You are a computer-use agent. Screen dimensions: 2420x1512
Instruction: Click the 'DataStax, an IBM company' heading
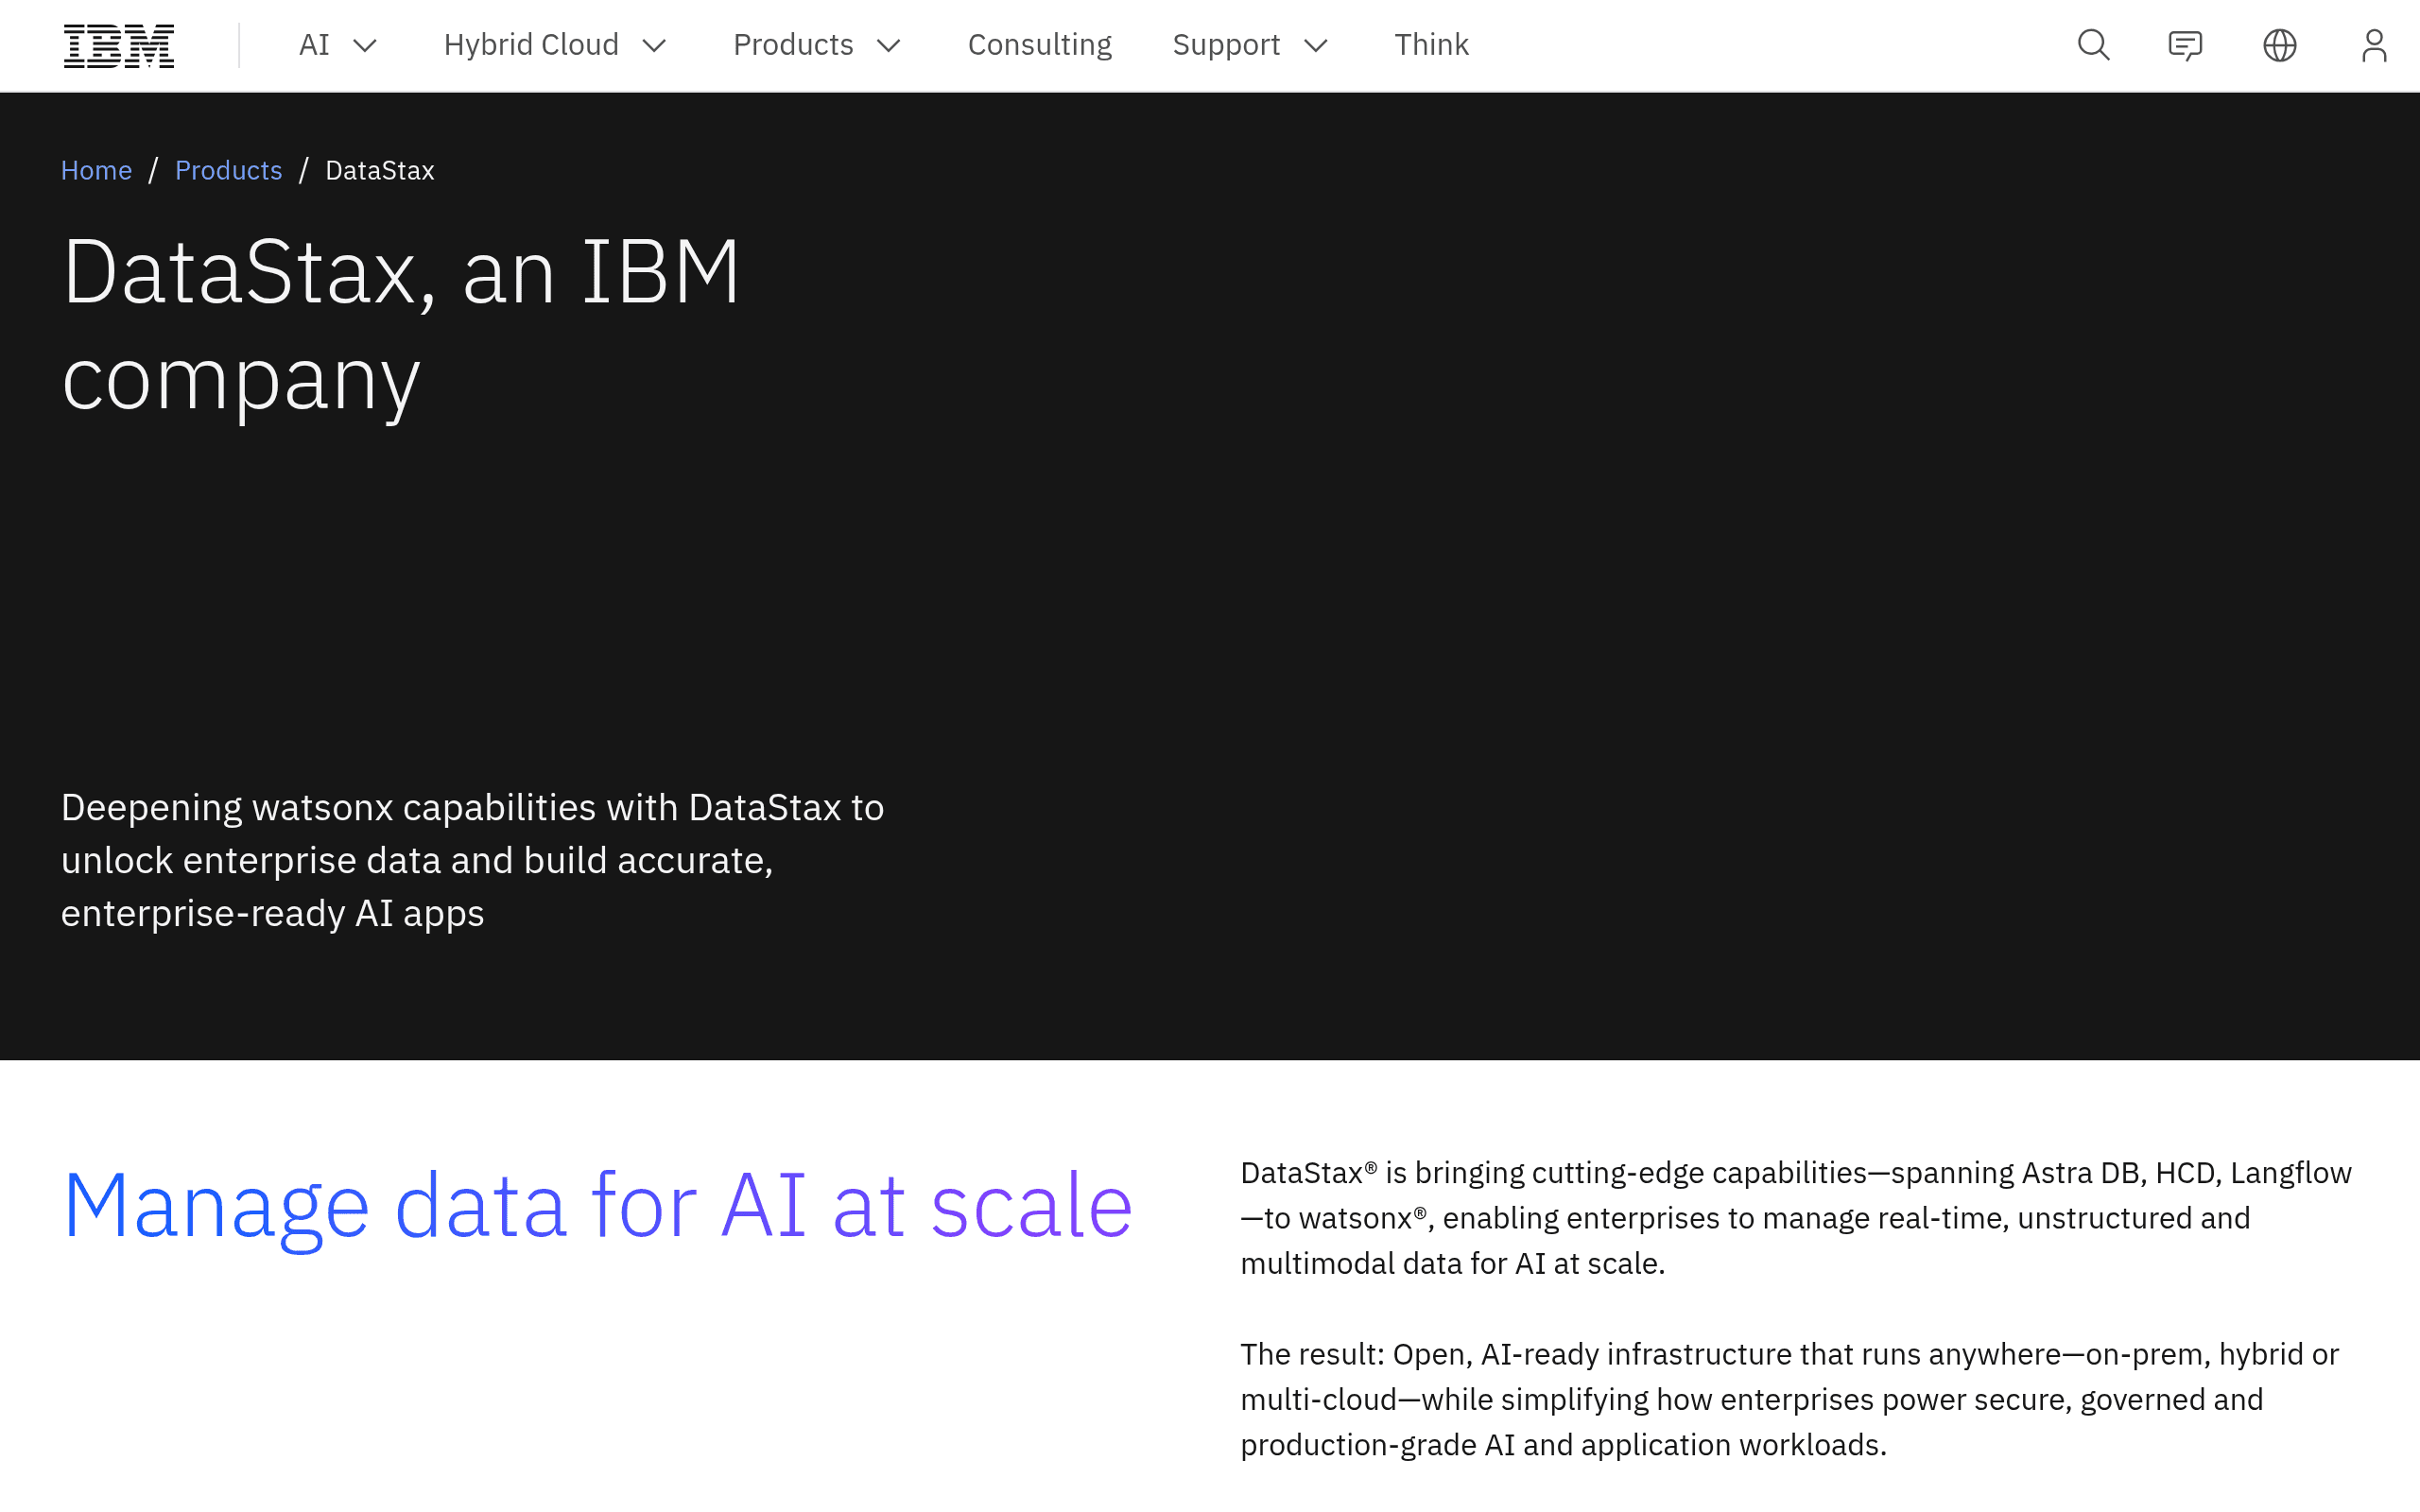click(x=401, y=325)
